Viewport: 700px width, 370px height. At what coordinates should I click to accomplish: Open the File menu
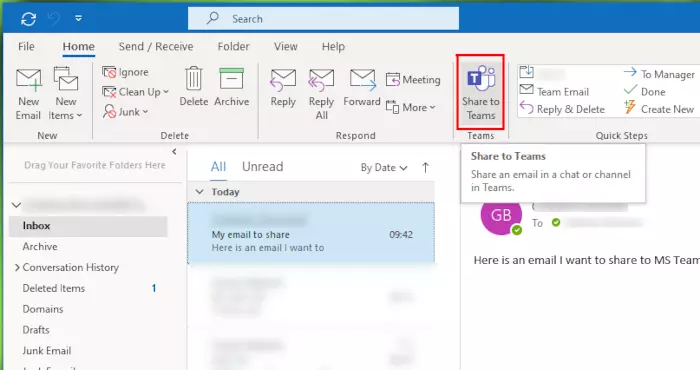click(26, 46)
